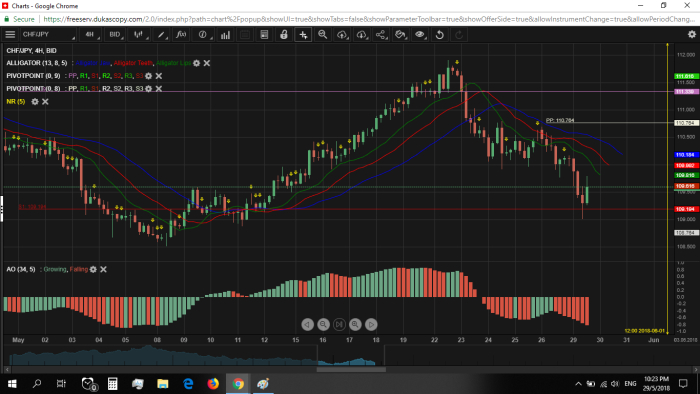The image size is (700, 394).
Task: Open AO indicator settings gear
Action: [93, 269]
